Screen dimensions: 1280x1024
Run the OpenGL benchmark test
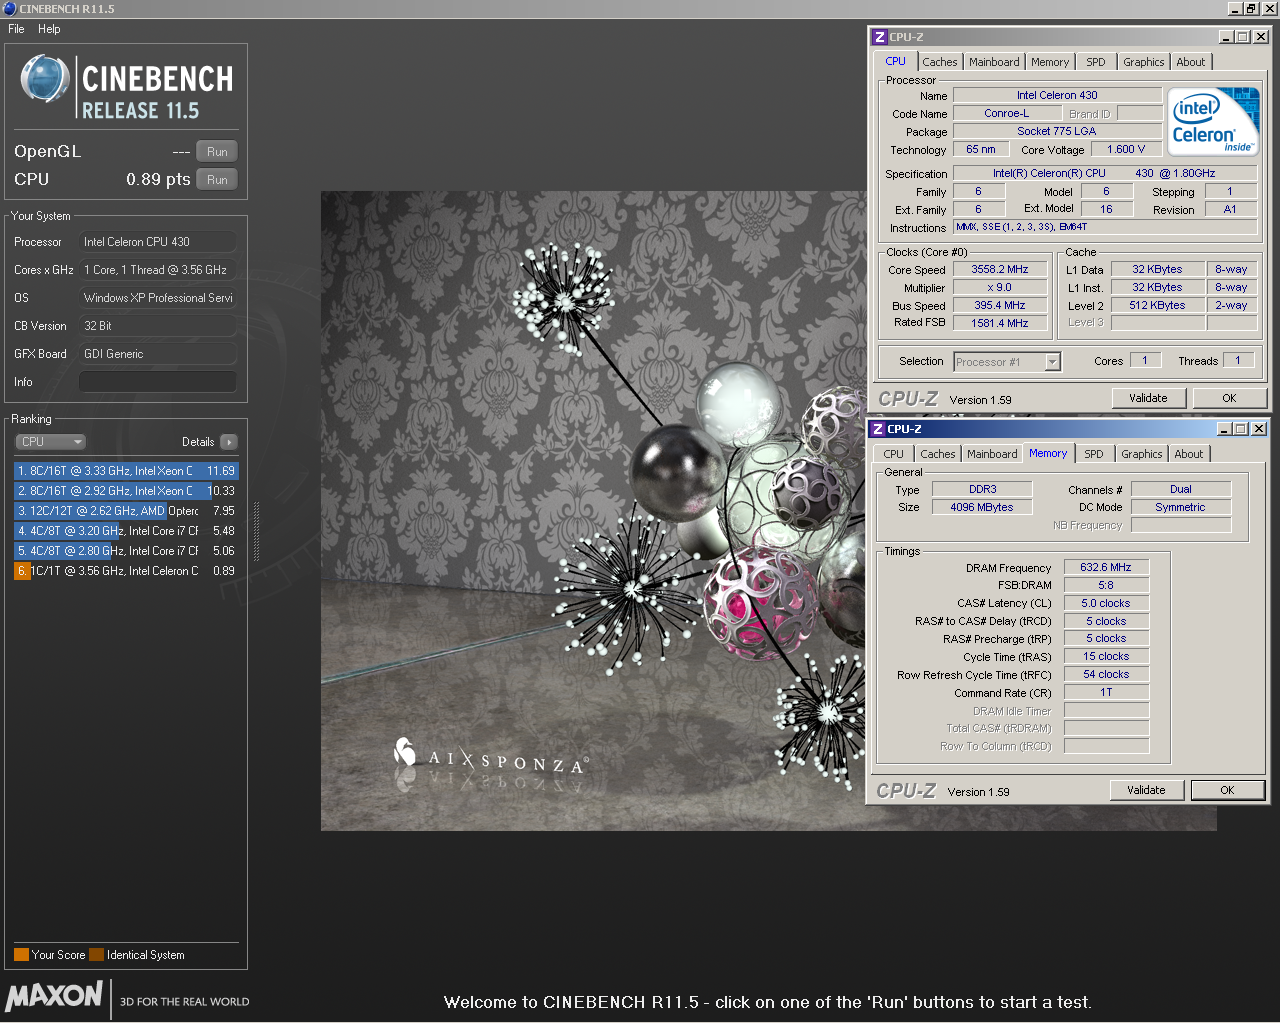217,152
